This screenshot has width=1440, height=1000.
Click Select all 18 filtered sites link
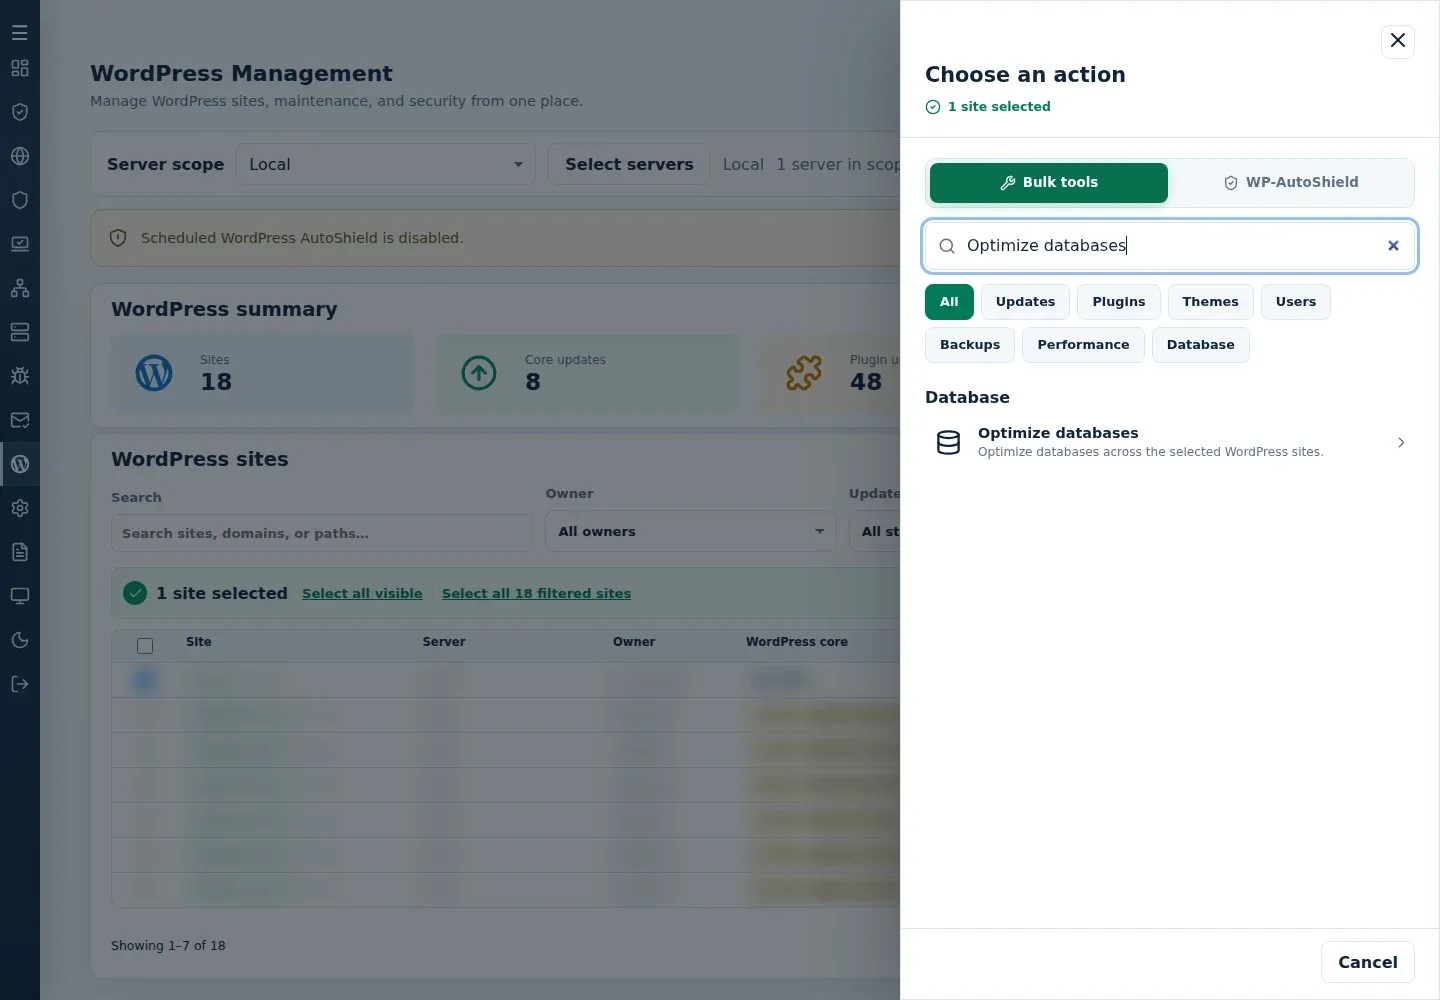[x=536, y=593]
